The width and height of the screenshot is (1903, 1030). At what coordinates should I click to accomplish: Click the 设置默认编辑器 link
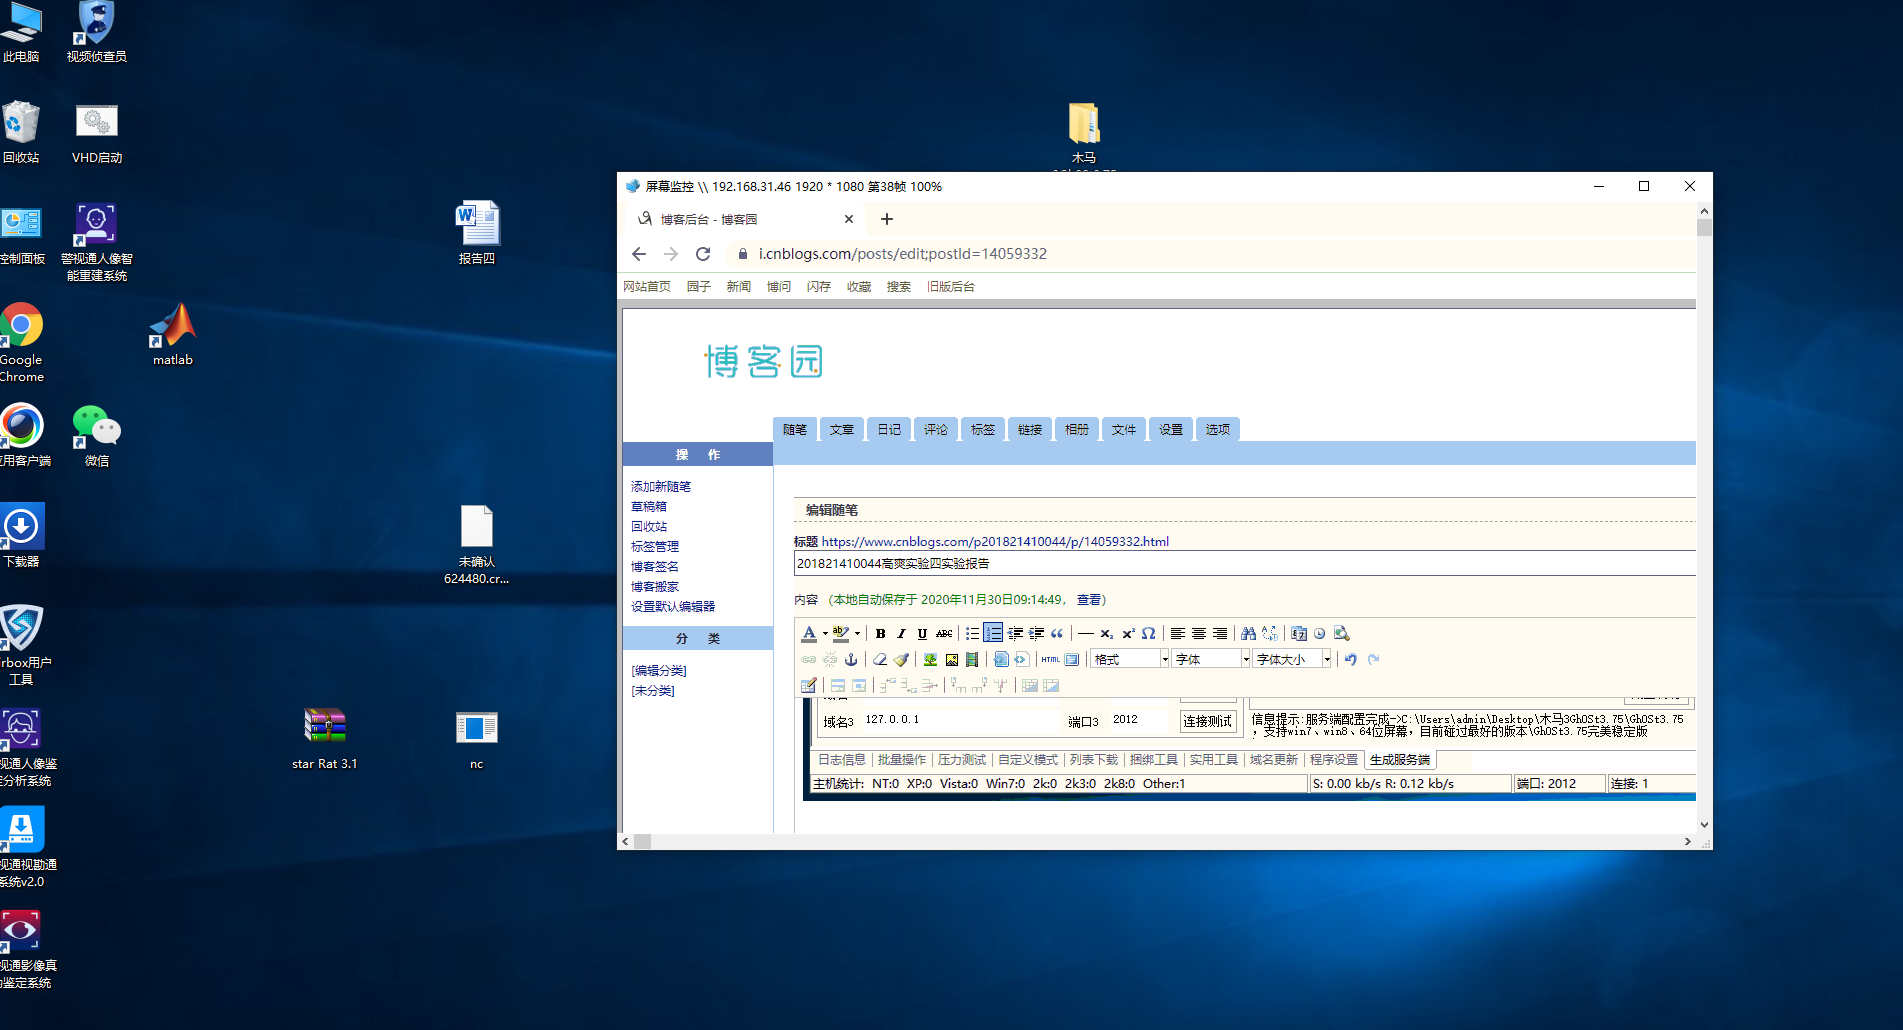(x=673, y=606)
